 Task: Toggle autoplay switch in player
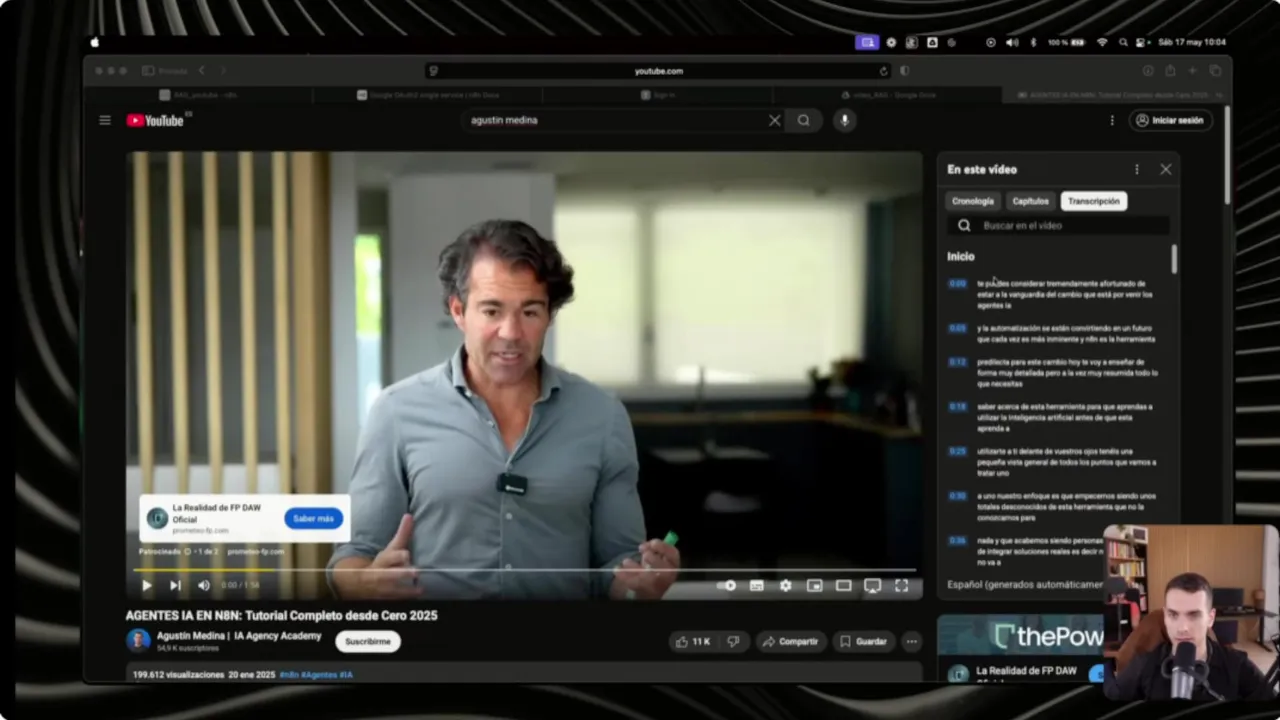pos(727,585)
